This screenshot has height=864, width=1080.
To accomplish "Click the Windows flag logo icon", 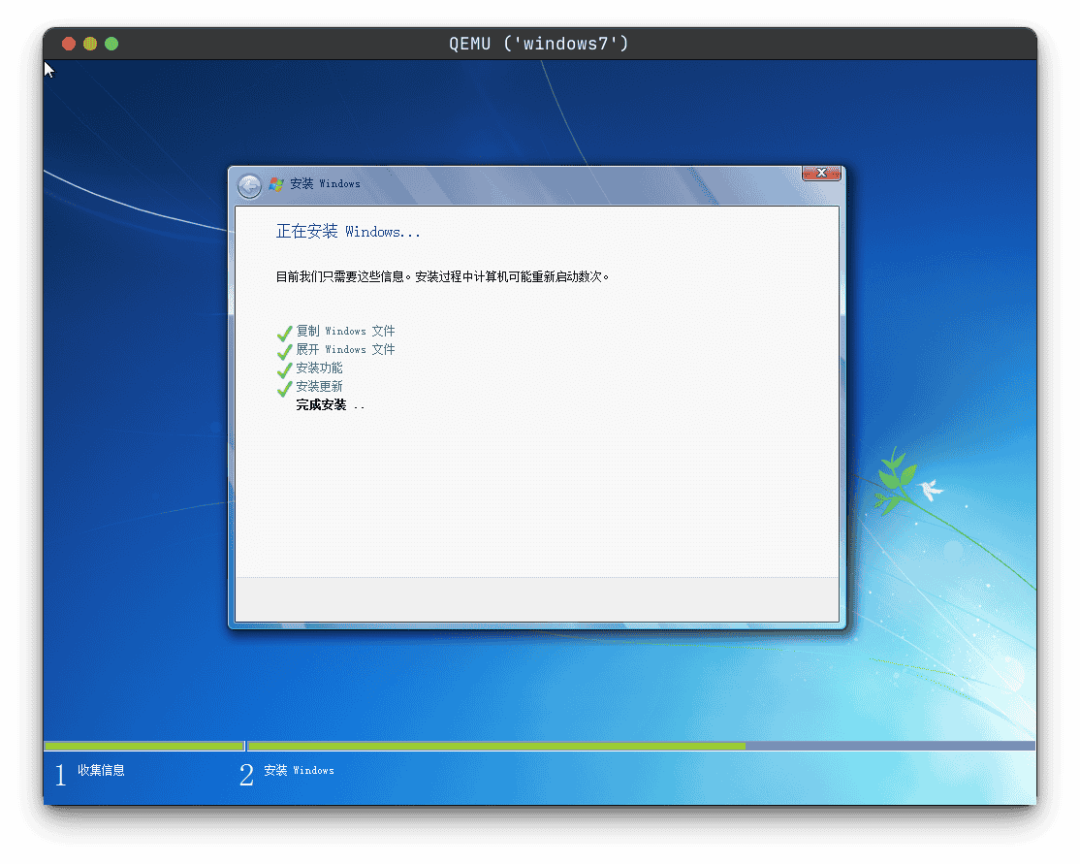I will (276, 184).
